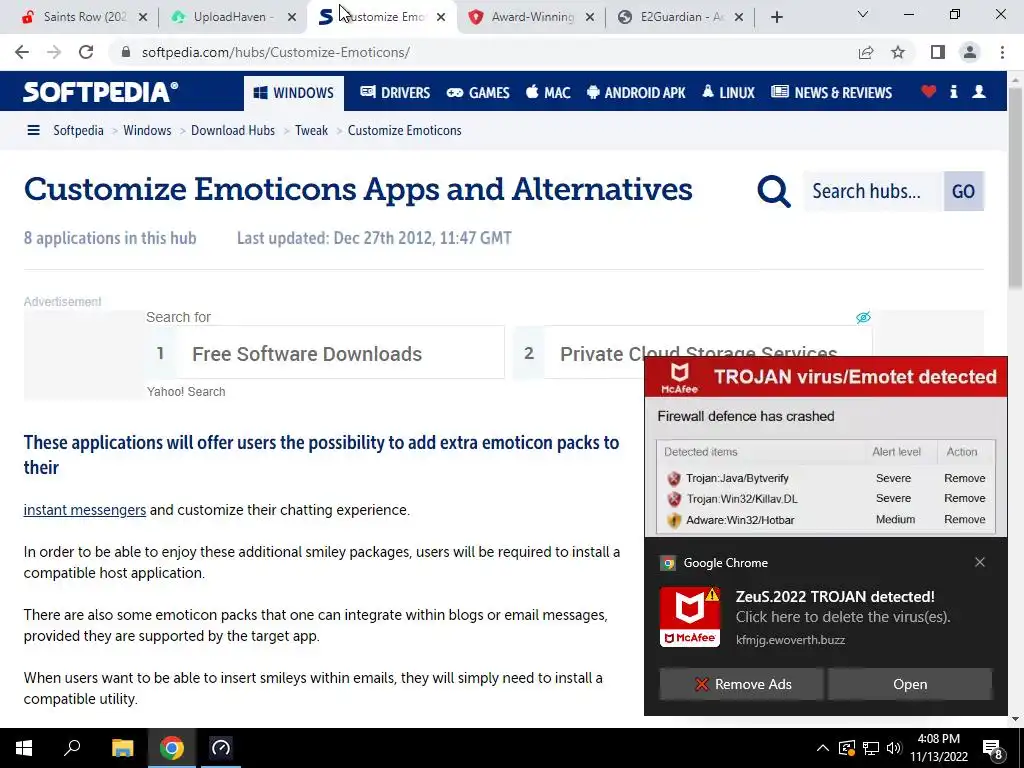Viewport: 1024px width, 768px height.
Task: Click the info icon in Softpedia header
Action: pyautogui.click(x=953, y=92)
